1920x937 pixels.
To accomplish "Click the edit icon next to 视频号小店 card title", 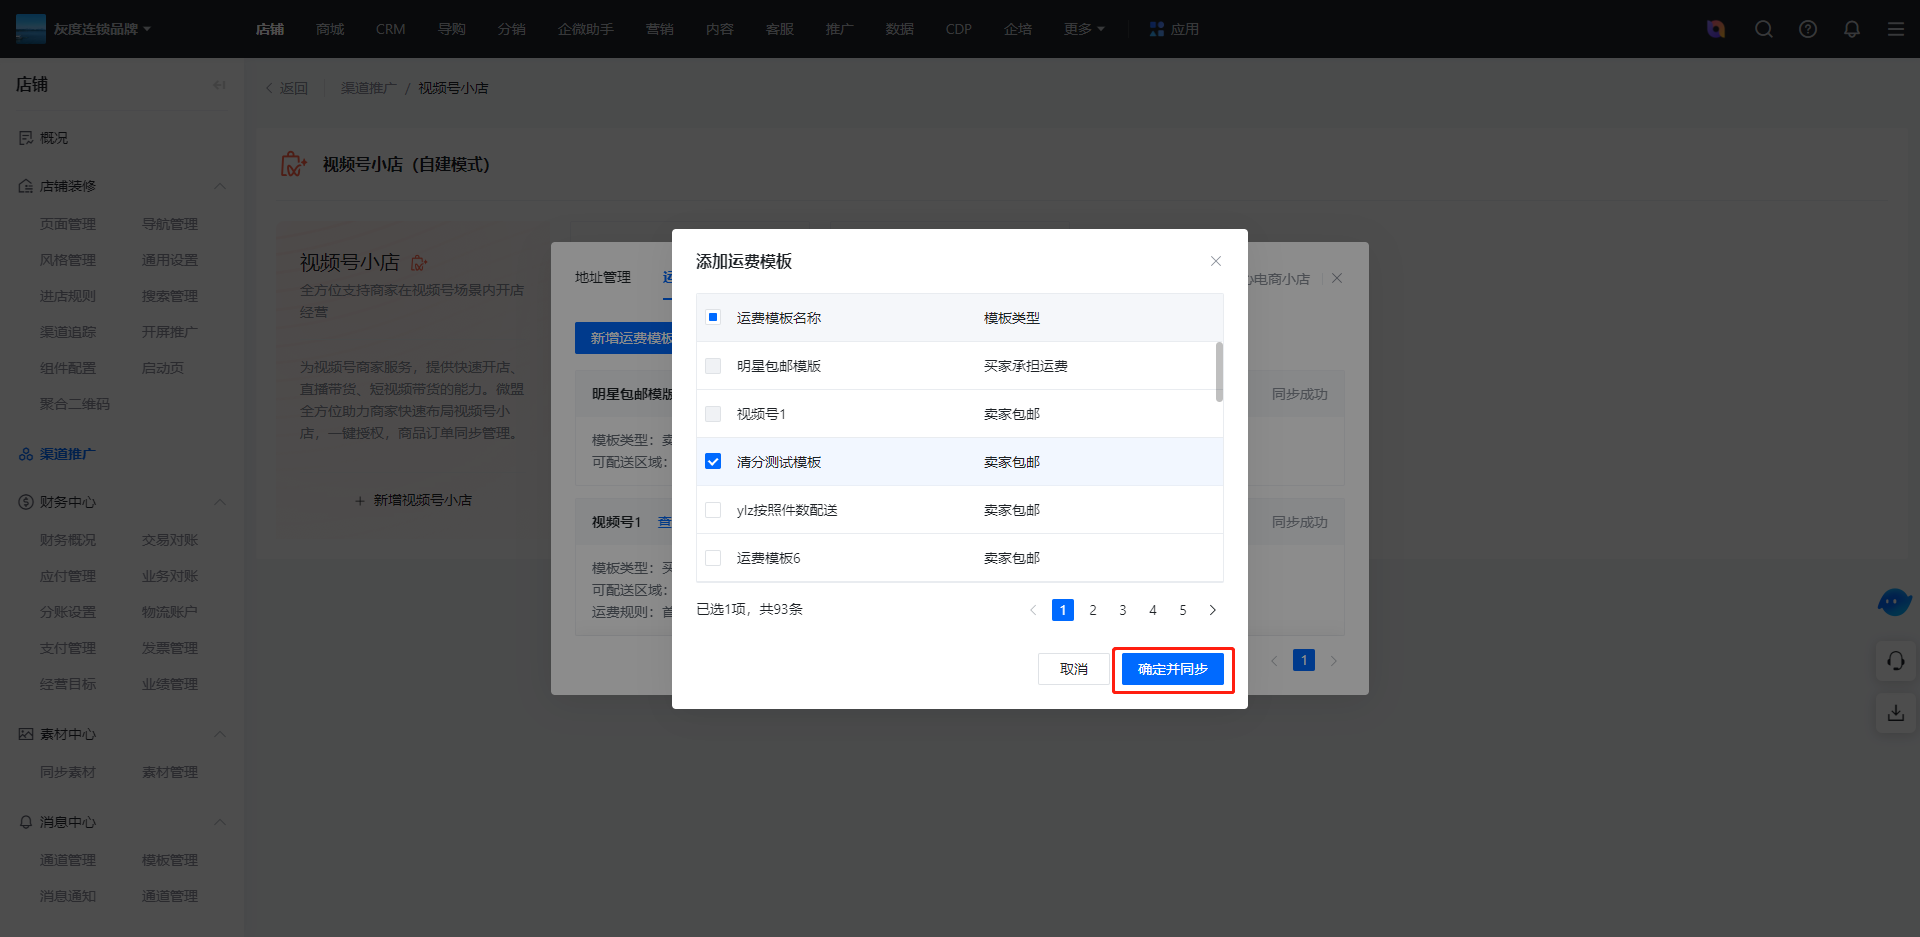I will click(x=419, y=263).
